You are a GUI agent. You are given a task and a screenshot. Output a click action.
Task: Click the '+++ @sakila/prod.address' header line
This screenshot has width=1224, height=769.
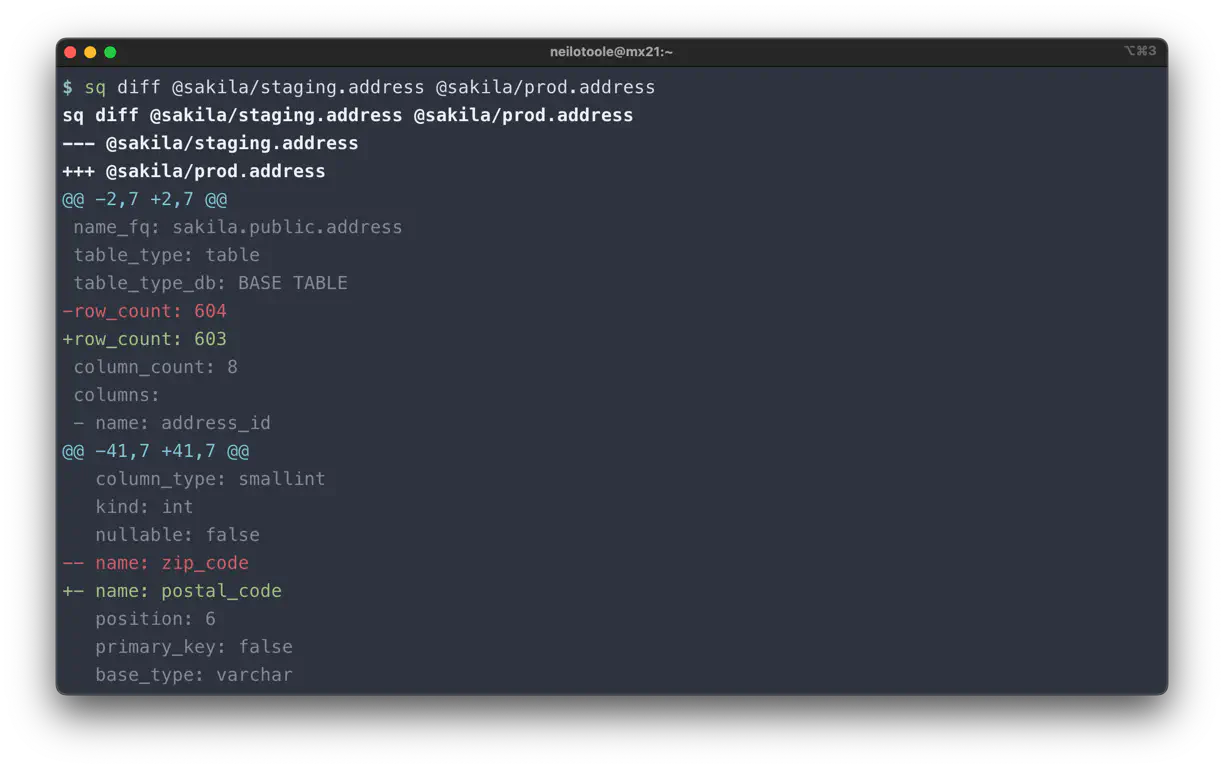coord(194,171)
